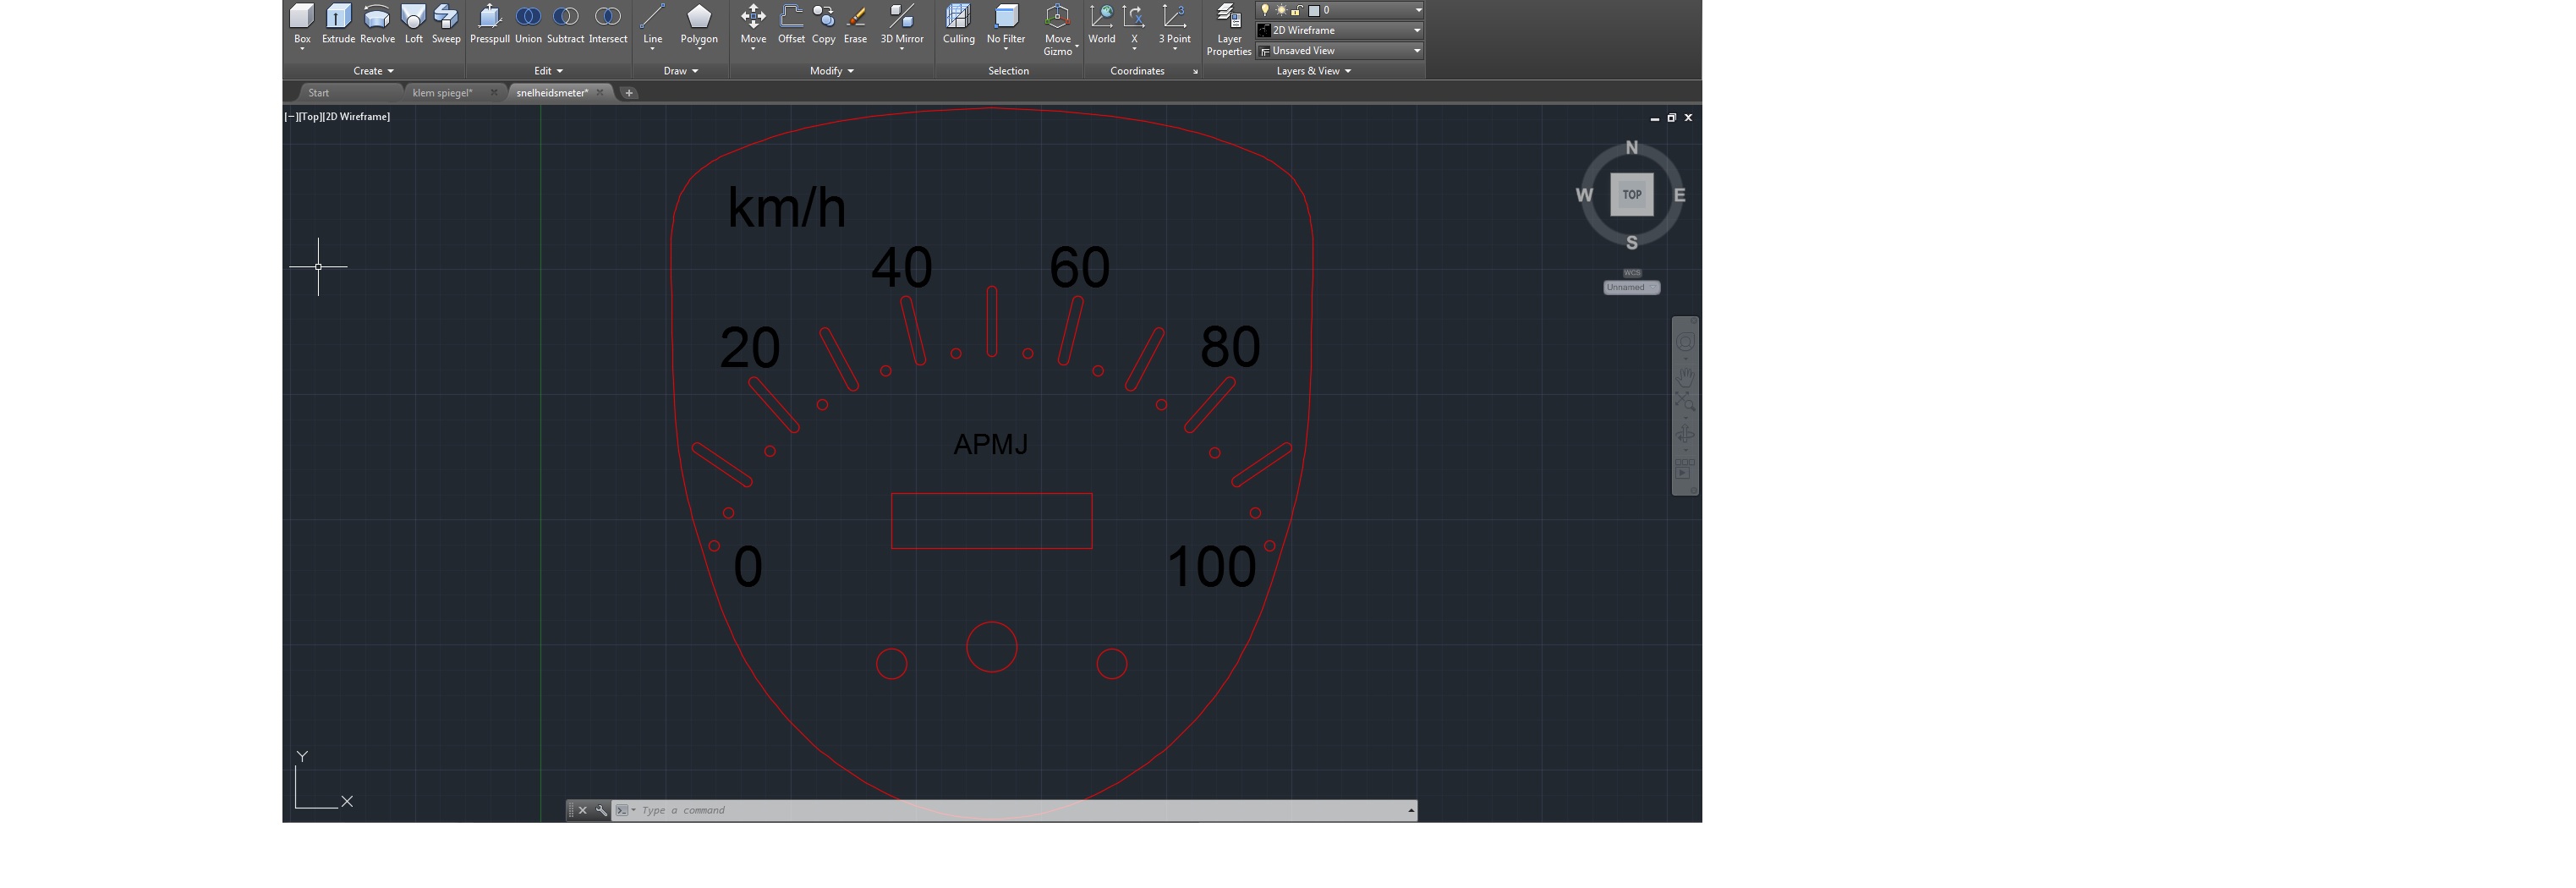Open the Unsaved View dropdown
The image size is (2576, 888).
tap(1340, 51)
